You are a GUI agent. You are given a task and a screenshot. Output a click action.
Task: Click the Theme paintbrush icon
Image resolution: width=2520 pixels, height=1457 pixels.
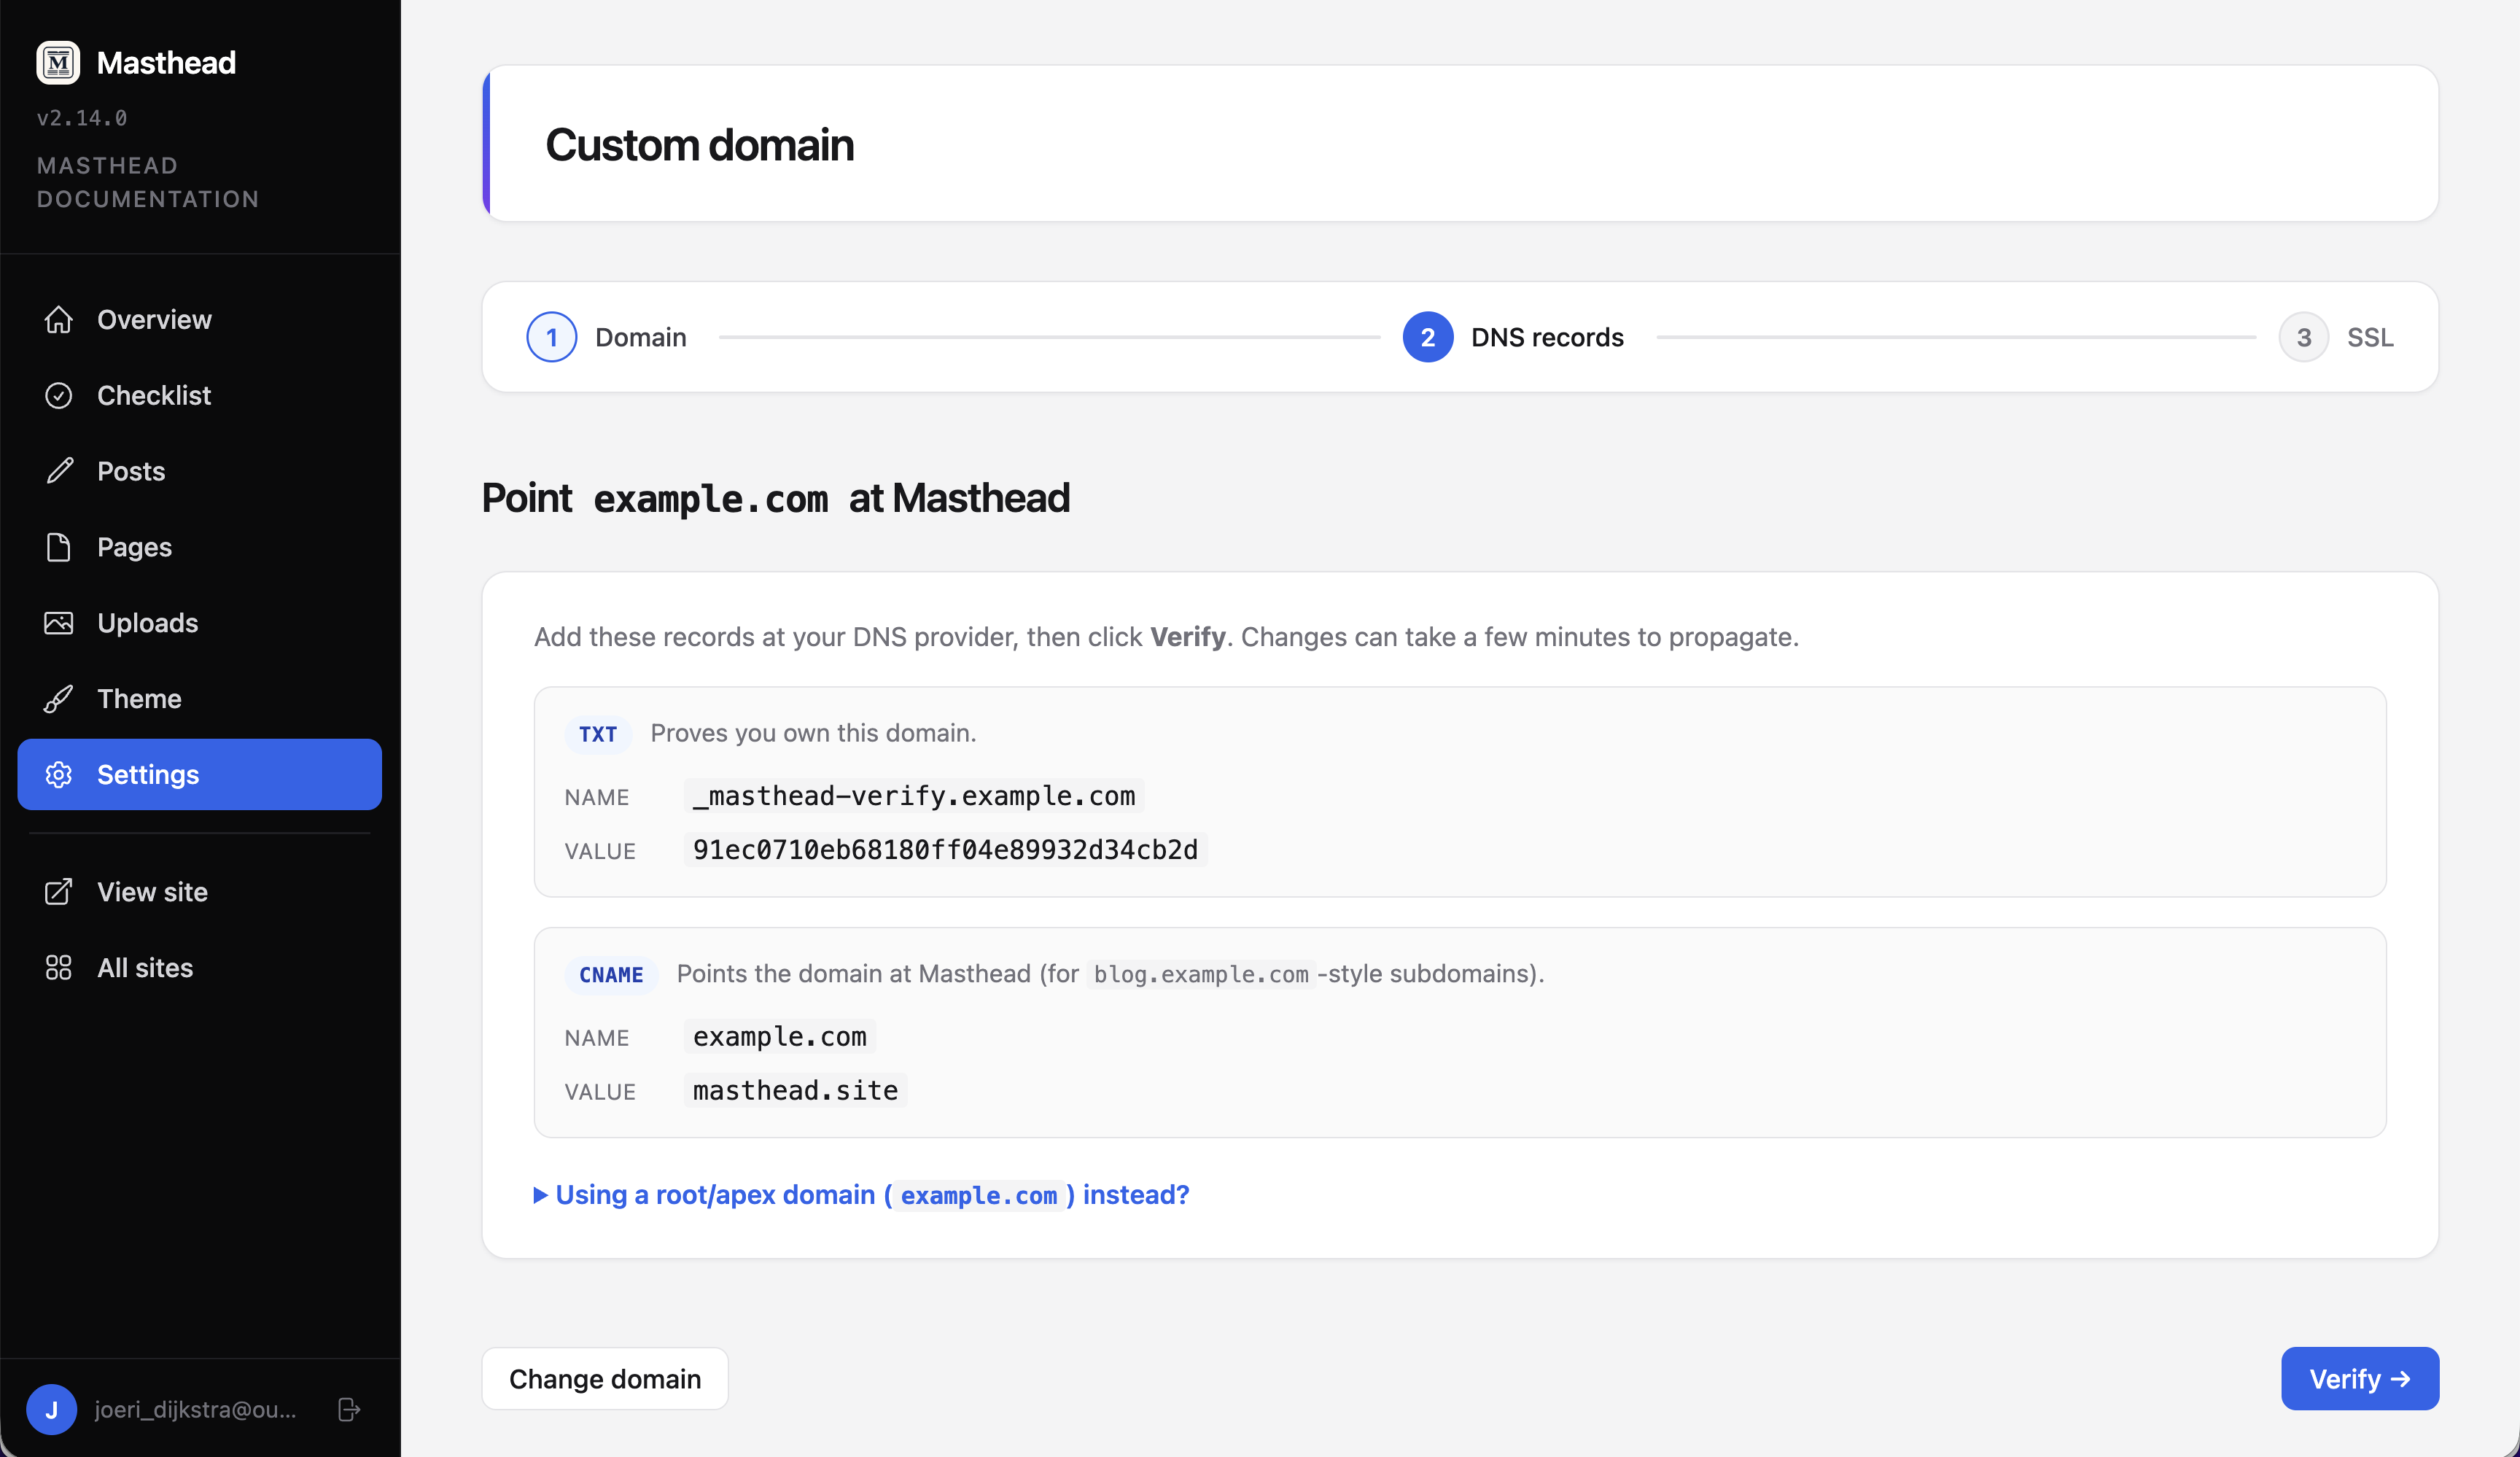pyautogui.click(x=59, y=699)
